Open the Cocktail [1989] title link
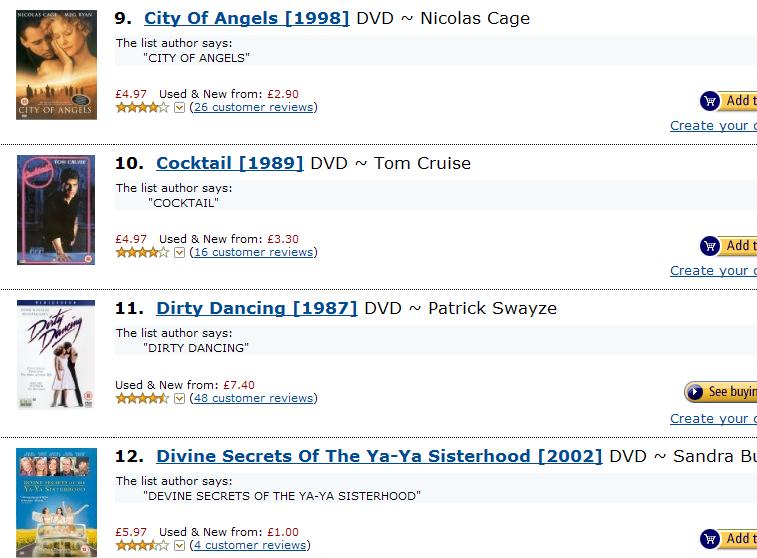This screenshot has height=558, width=757. coord(229,163)
